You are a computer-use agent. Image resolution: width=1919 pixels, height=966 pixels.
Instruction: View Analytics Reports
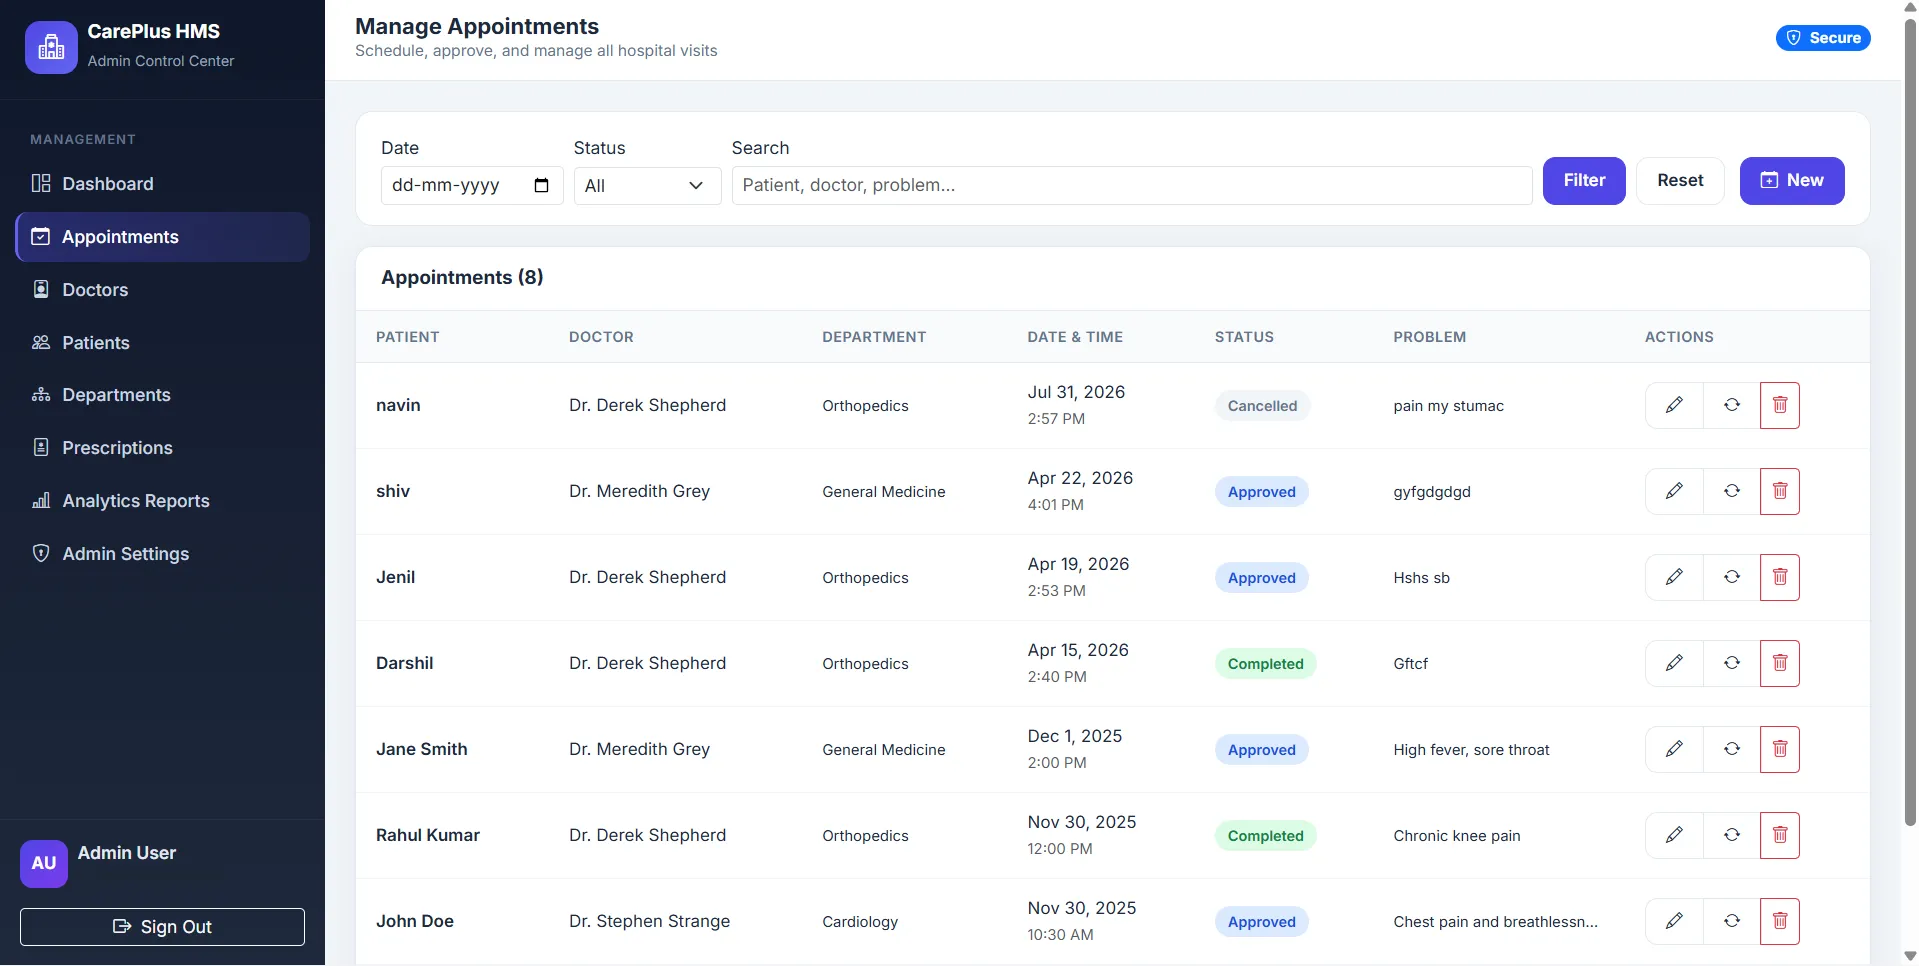click(x=163, y=501)
